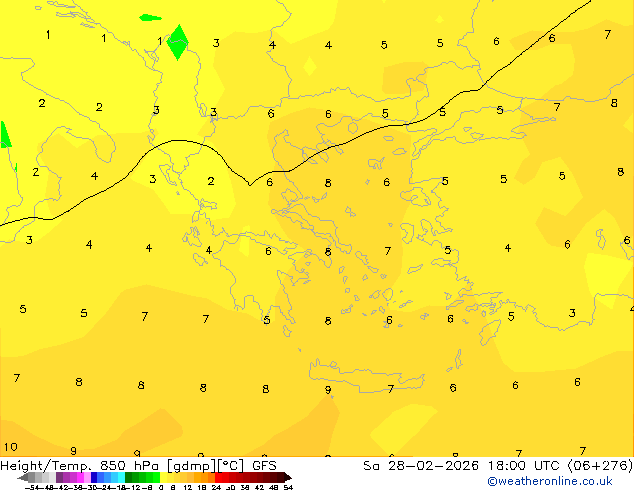Pick the magenta legend swatch
This screenshot has height=490, width=634.
pyautogui.click(x=80, y=477)
